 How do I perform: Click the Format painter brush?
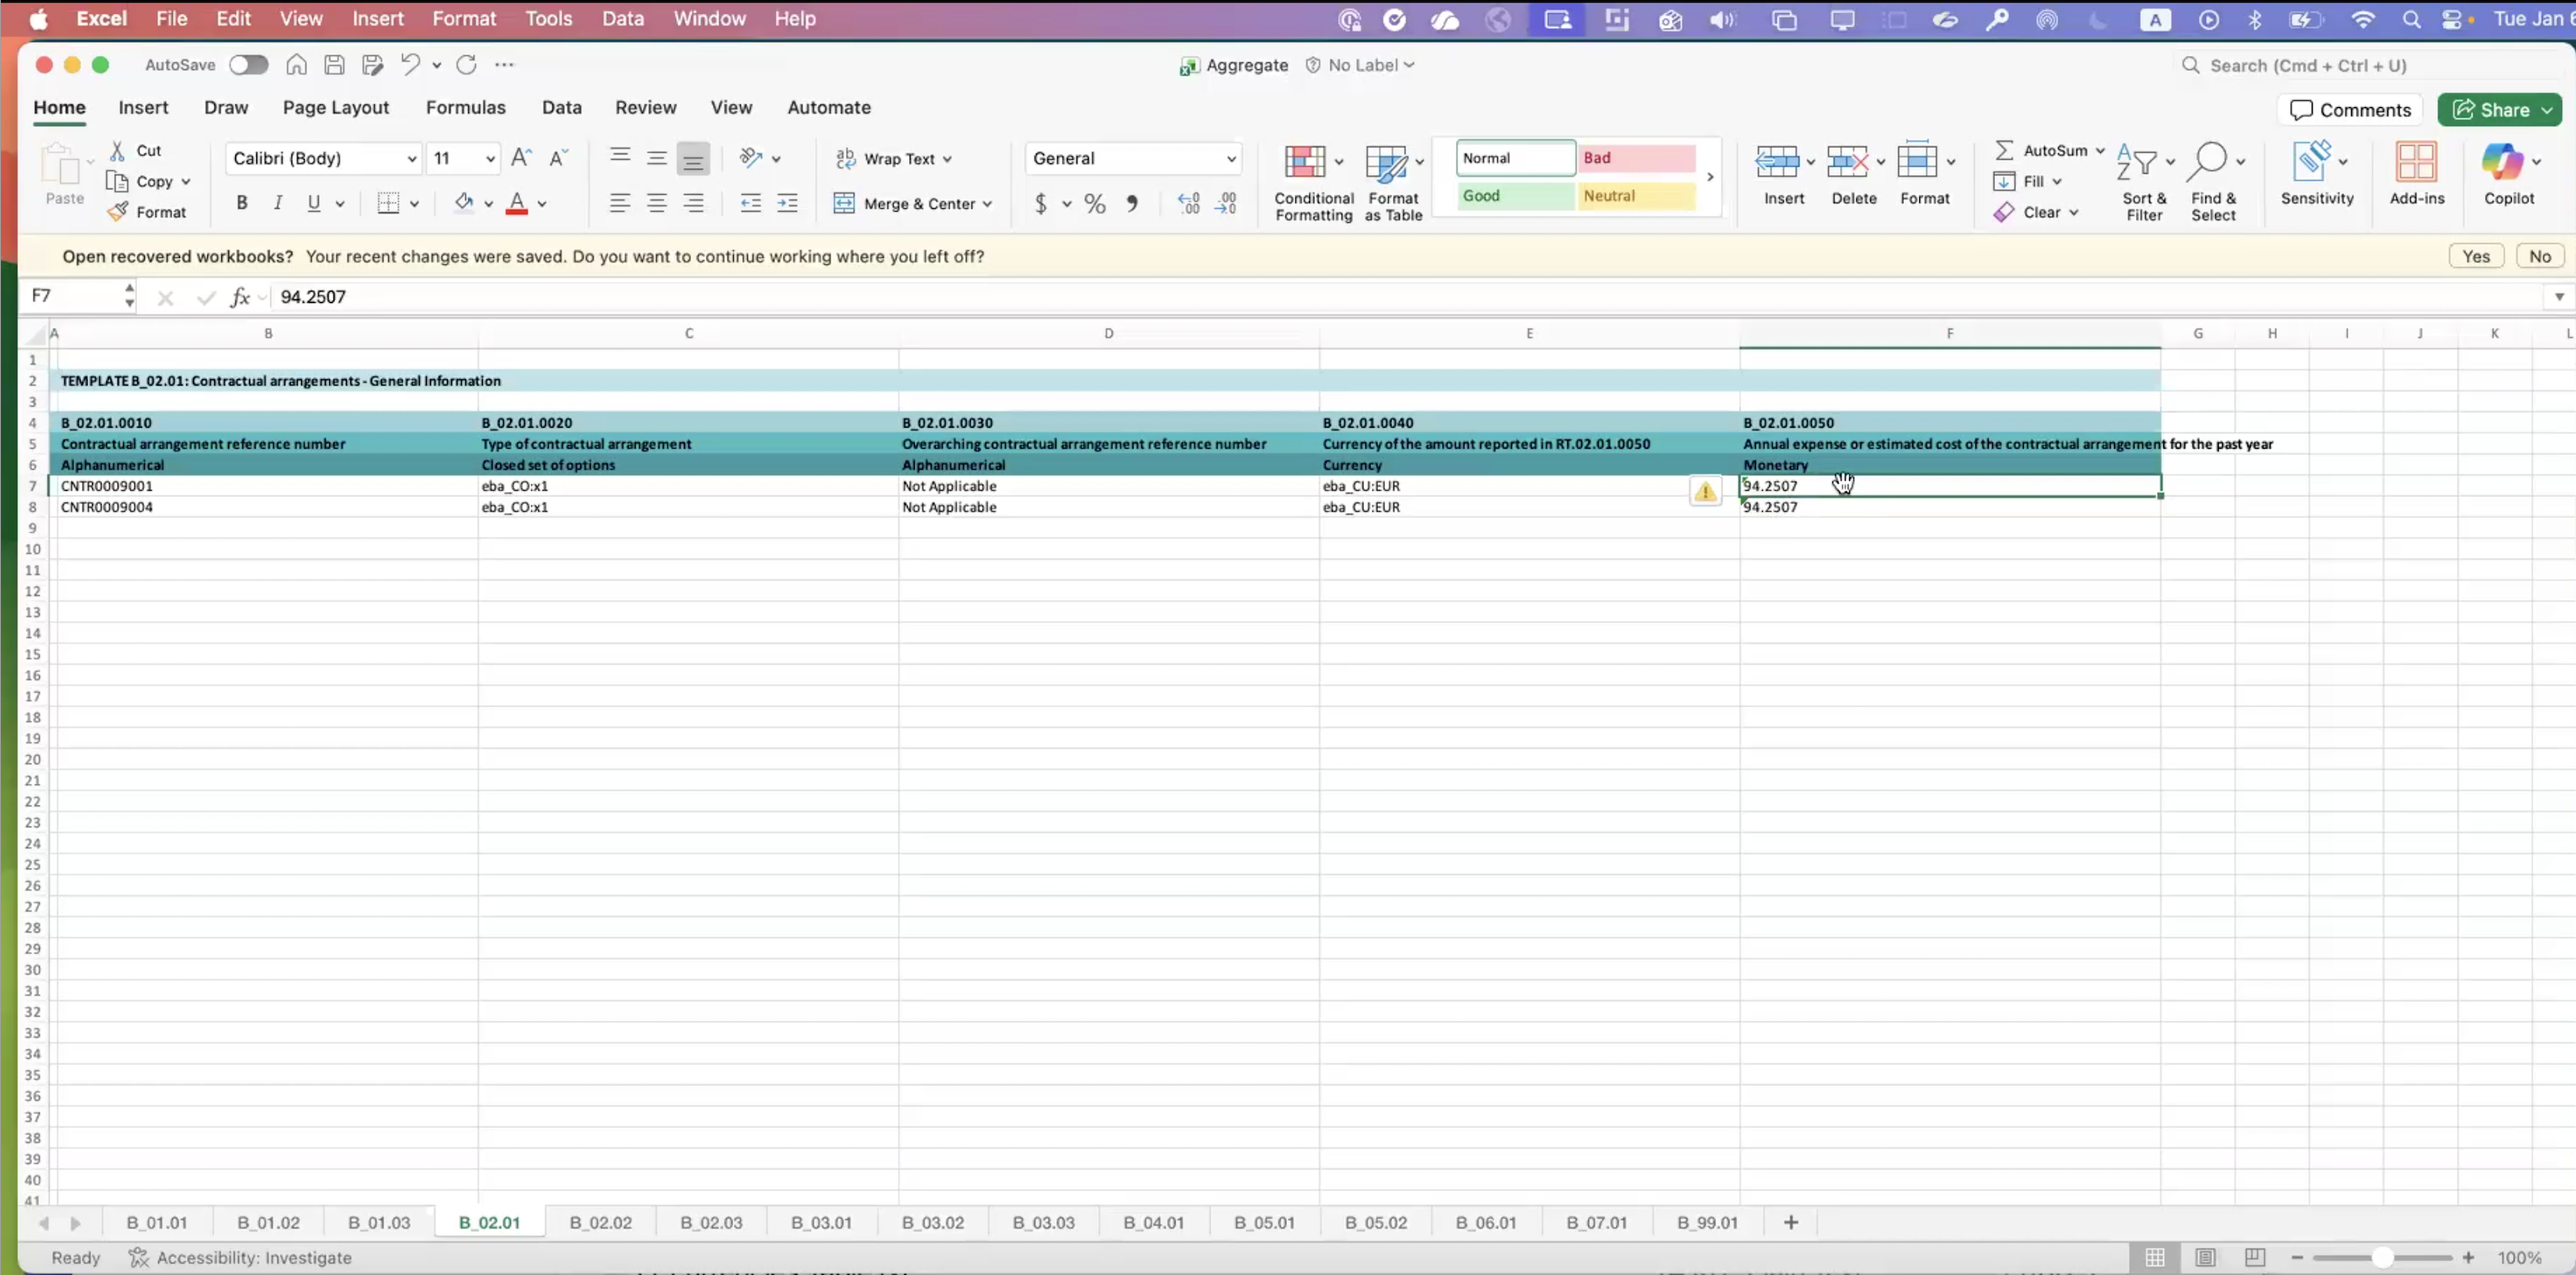[x=118, y=212]
